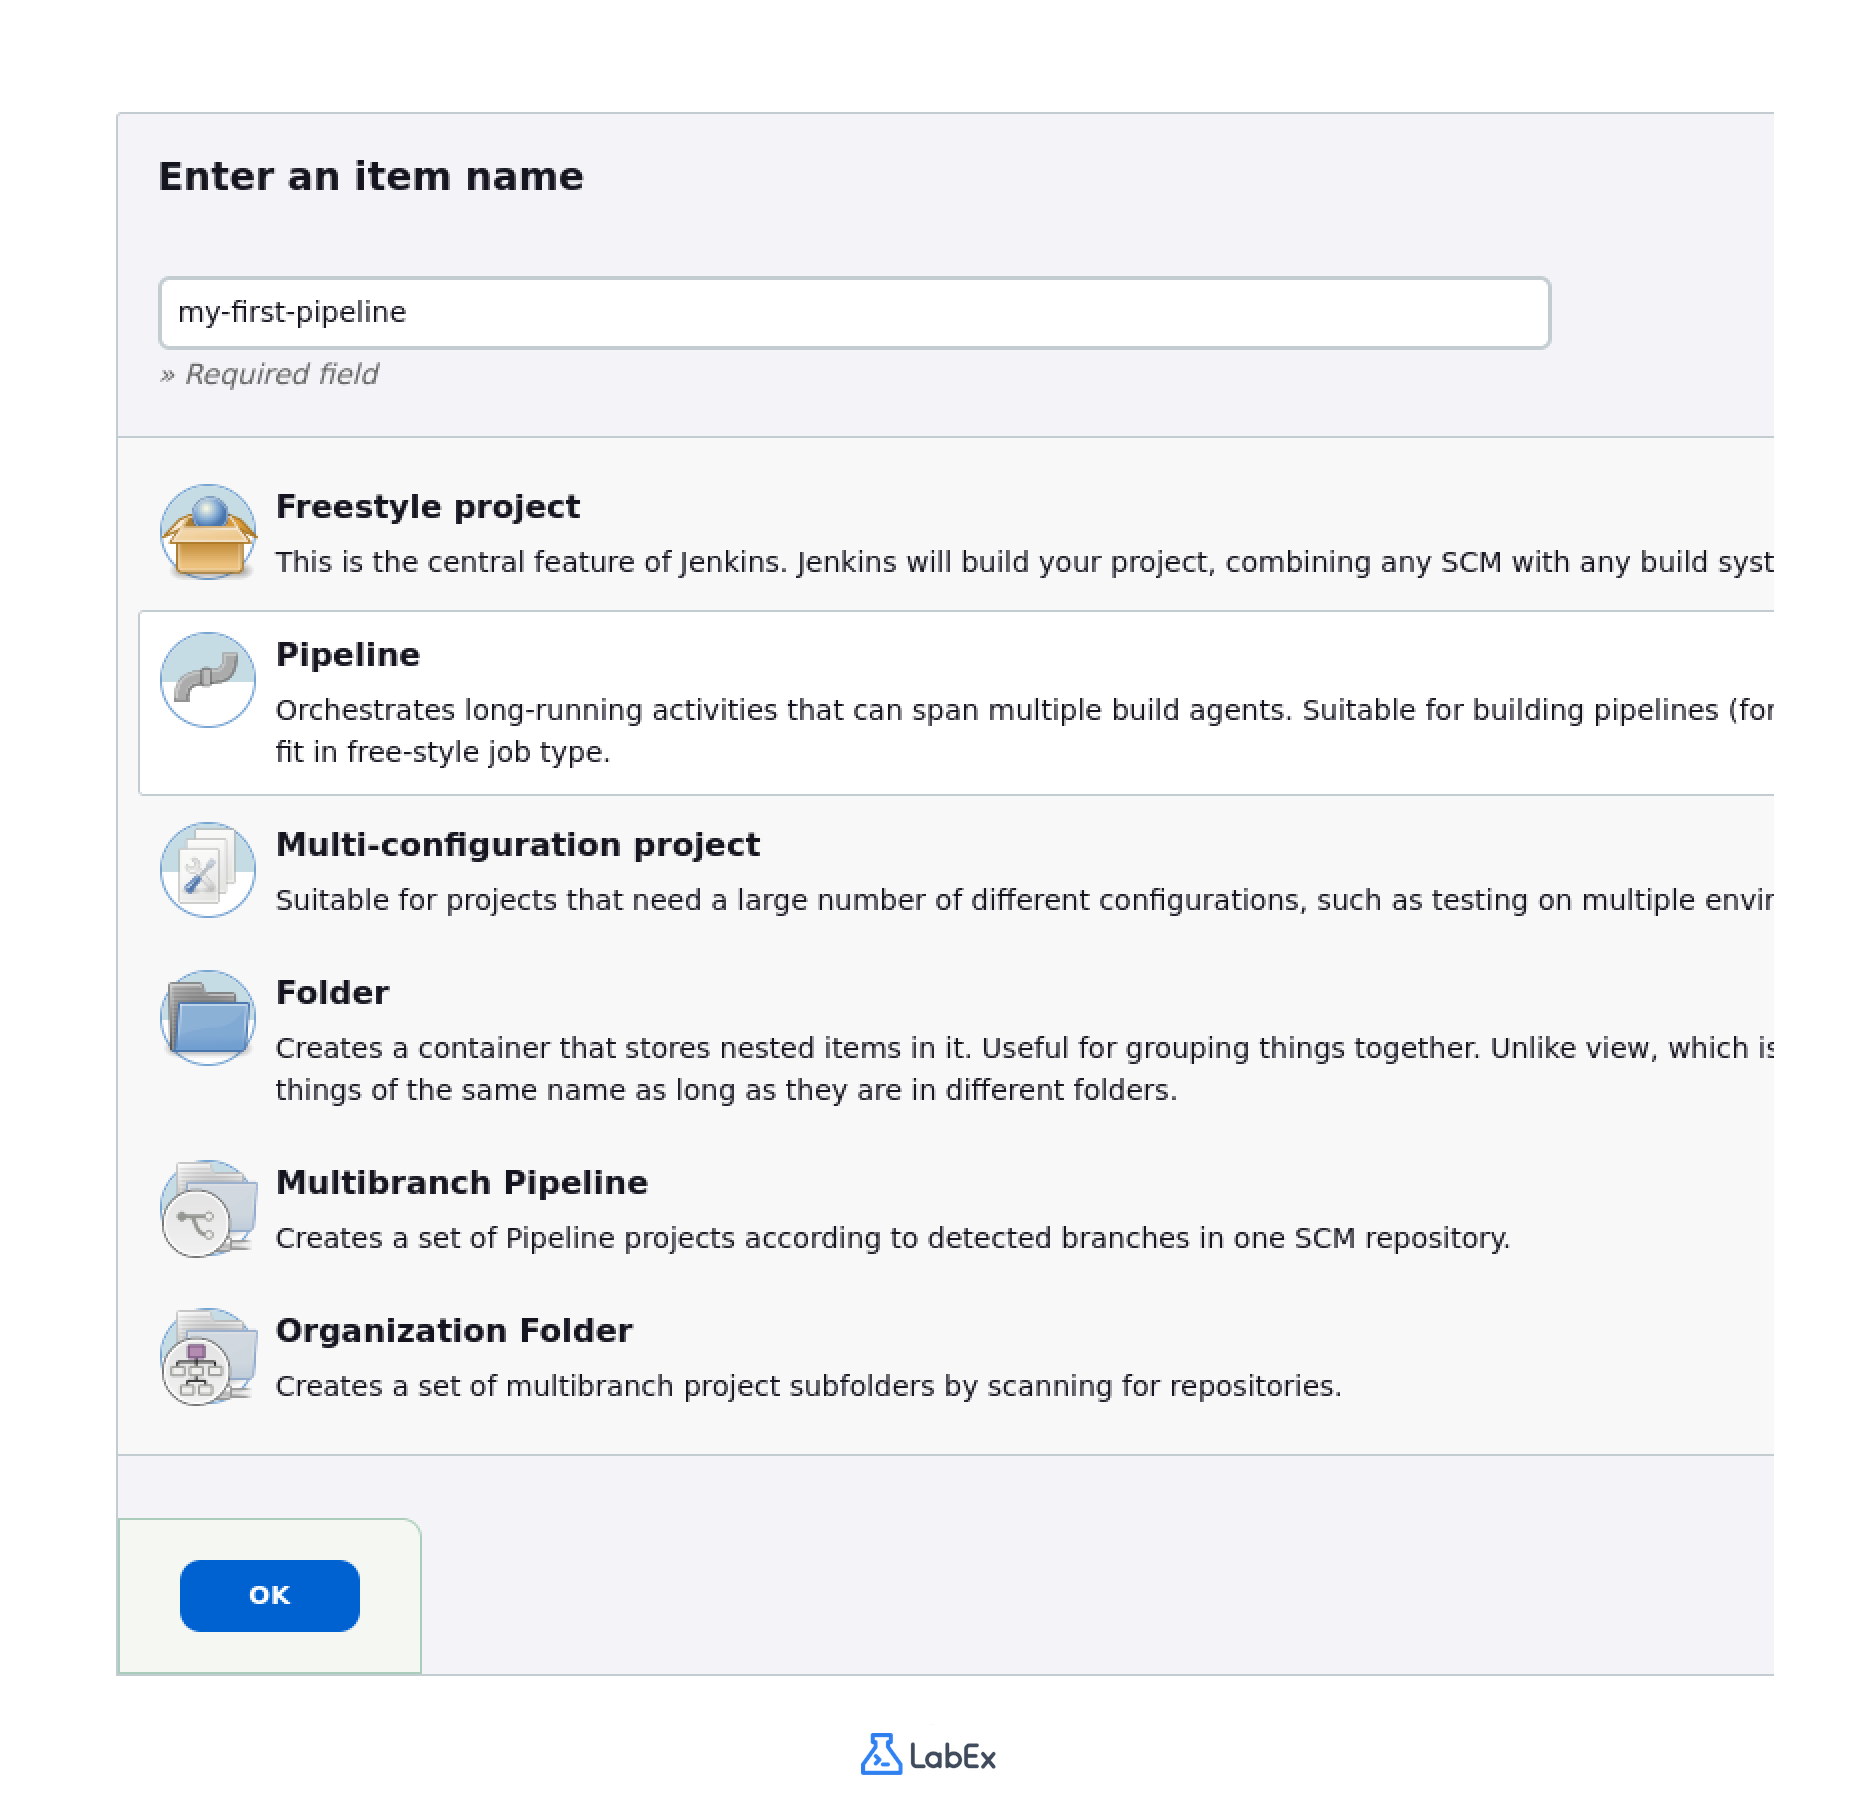Click the Required field notice

(x=270, y=374)
